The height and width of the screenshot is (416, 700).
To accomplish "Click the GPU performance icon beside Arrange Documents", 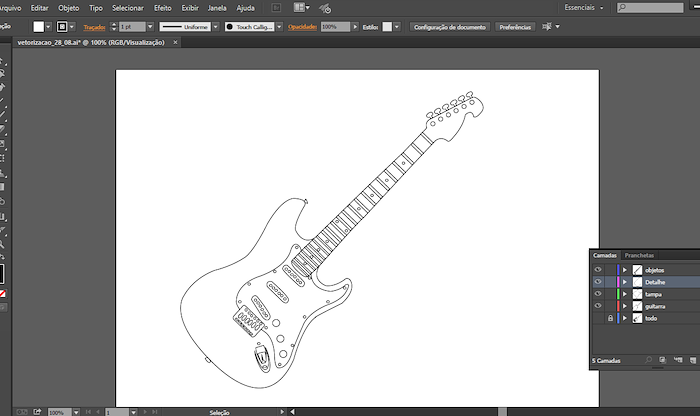I will pos(325,8).
